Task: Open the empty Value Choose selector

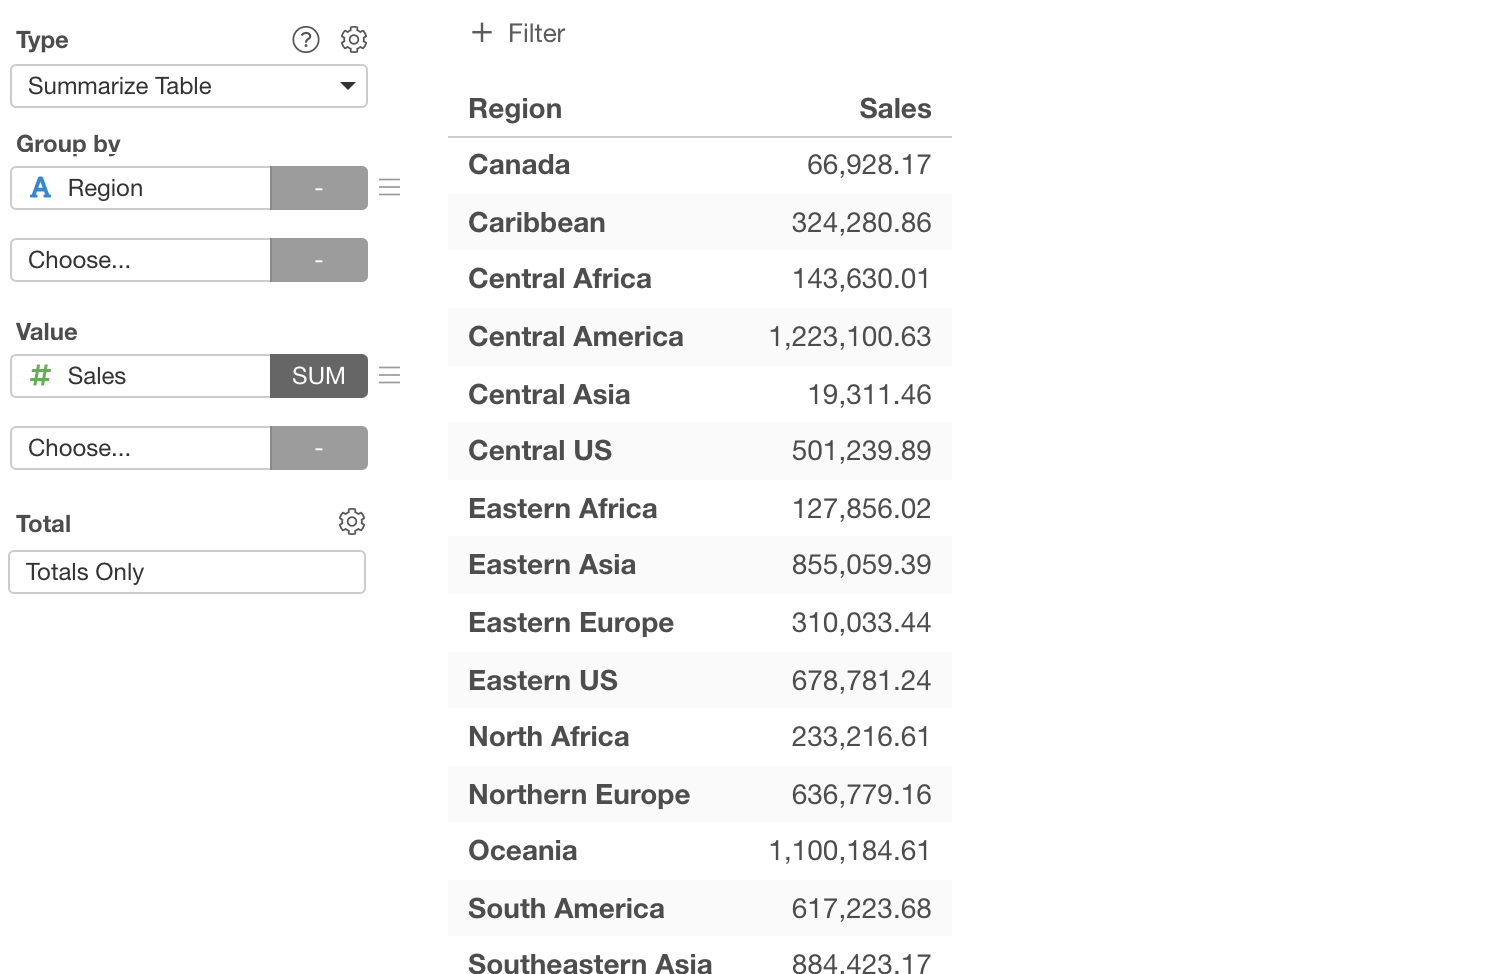Action: tap(140, 448)
